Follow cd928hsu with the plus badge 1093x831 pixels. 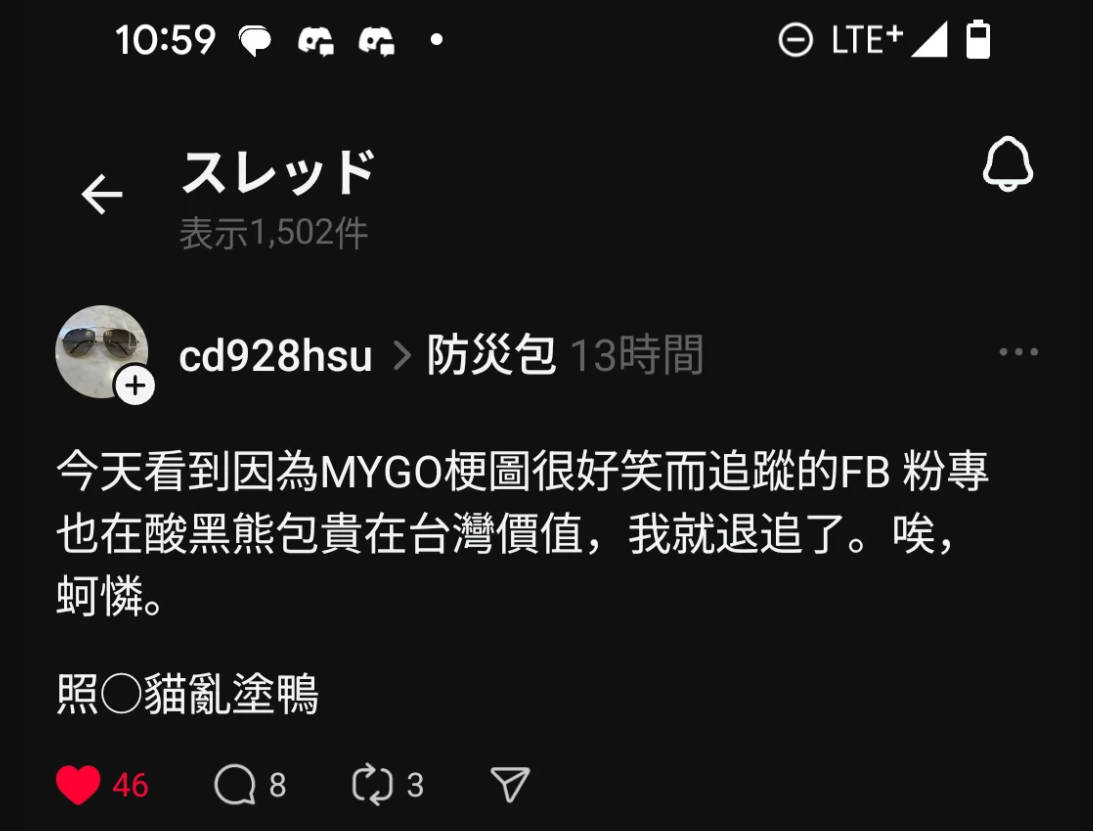[x=135, y=385]
